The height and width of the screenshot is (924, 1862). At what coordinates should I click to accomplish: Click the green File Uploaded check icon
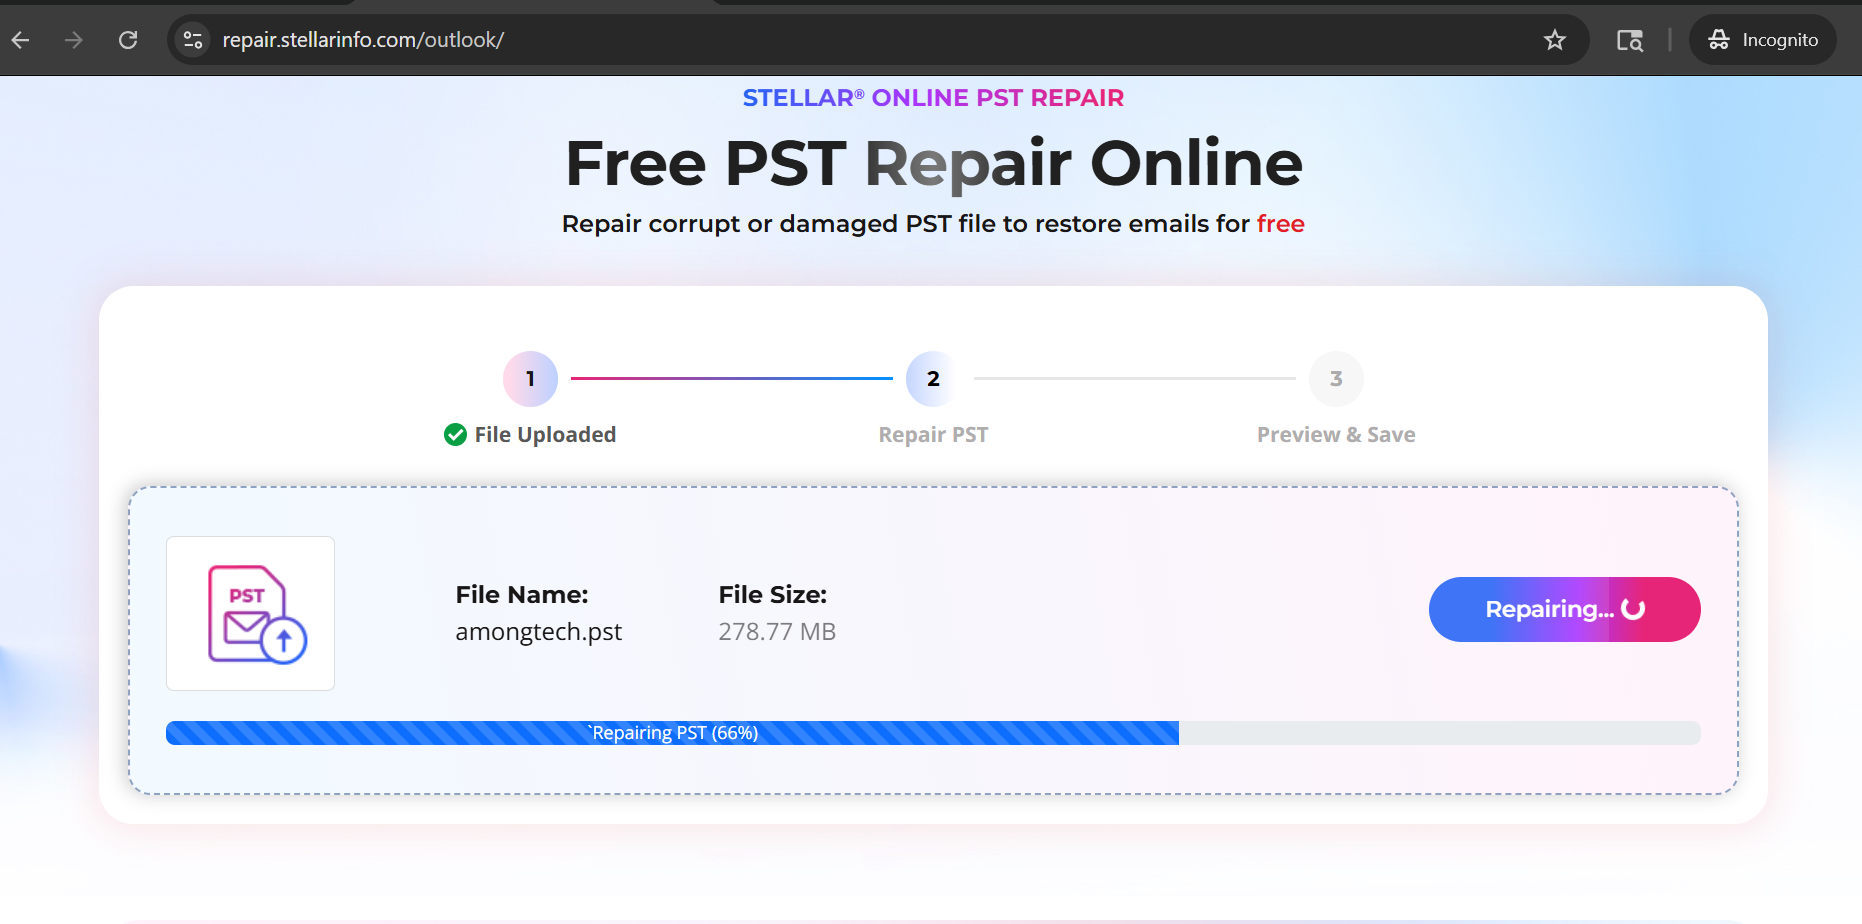(455, 434)
